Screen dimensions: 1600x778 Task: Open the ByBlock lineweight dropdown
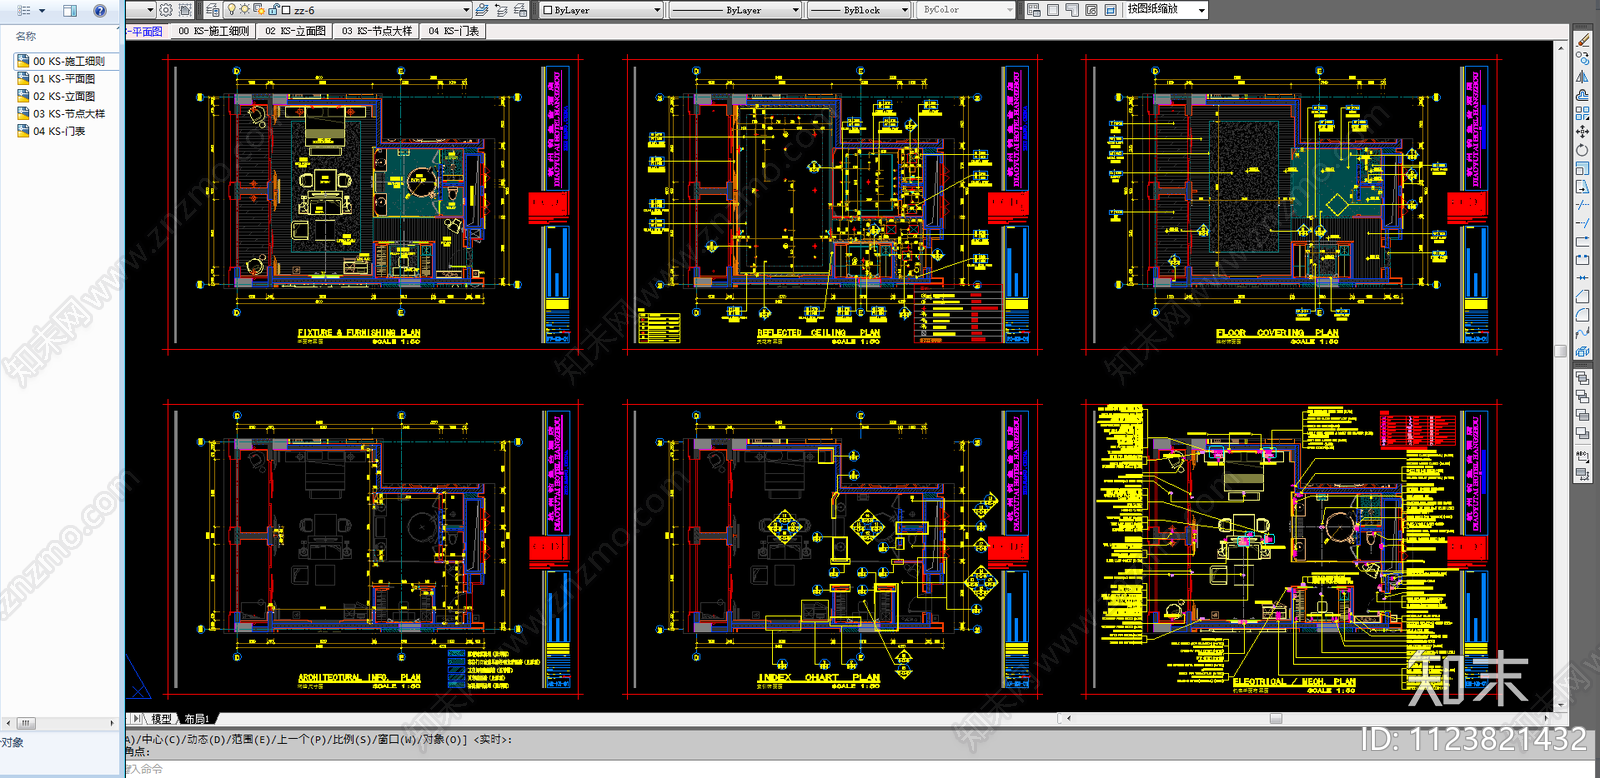coord(905,10)
